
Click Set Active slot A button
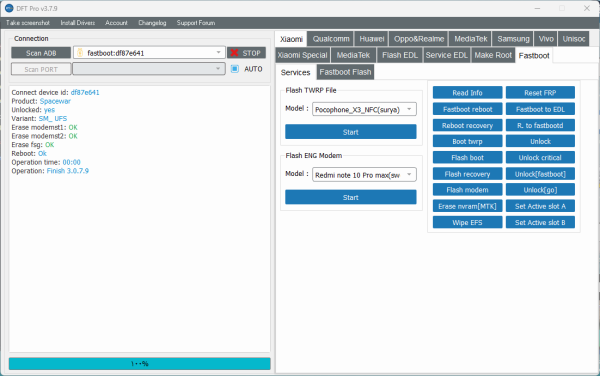coord(540,206)
